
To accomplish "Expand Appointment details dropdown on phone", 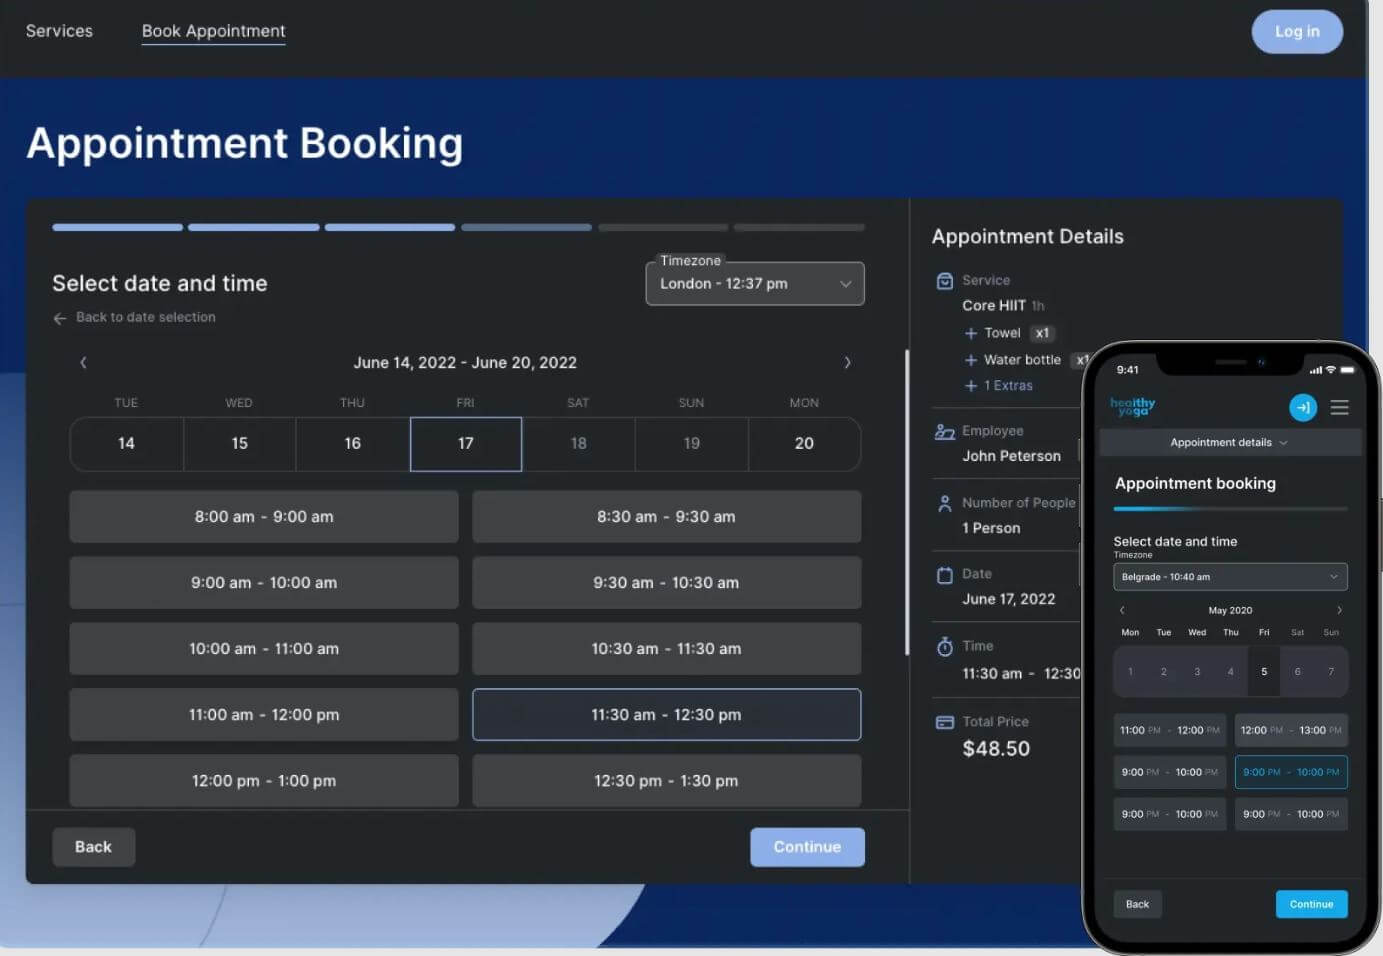I will [1229, 443].
